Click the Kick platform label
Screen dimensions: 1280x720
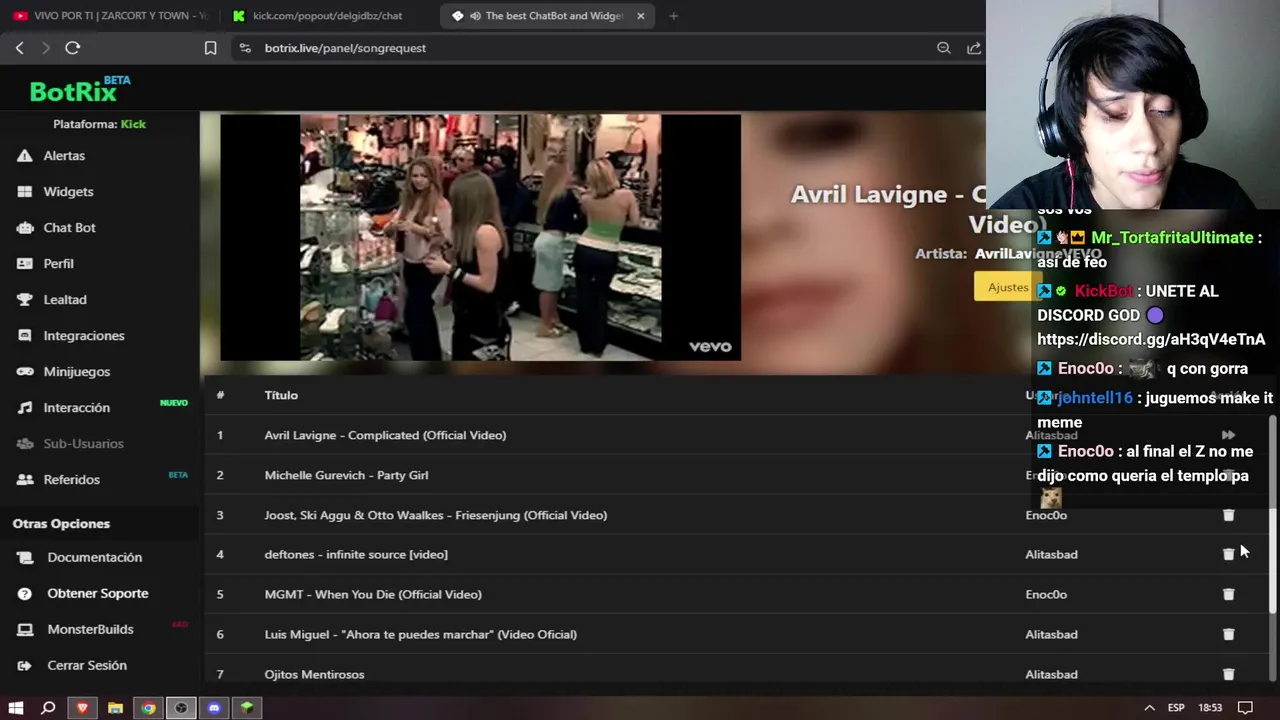click(x=133, y=124)
